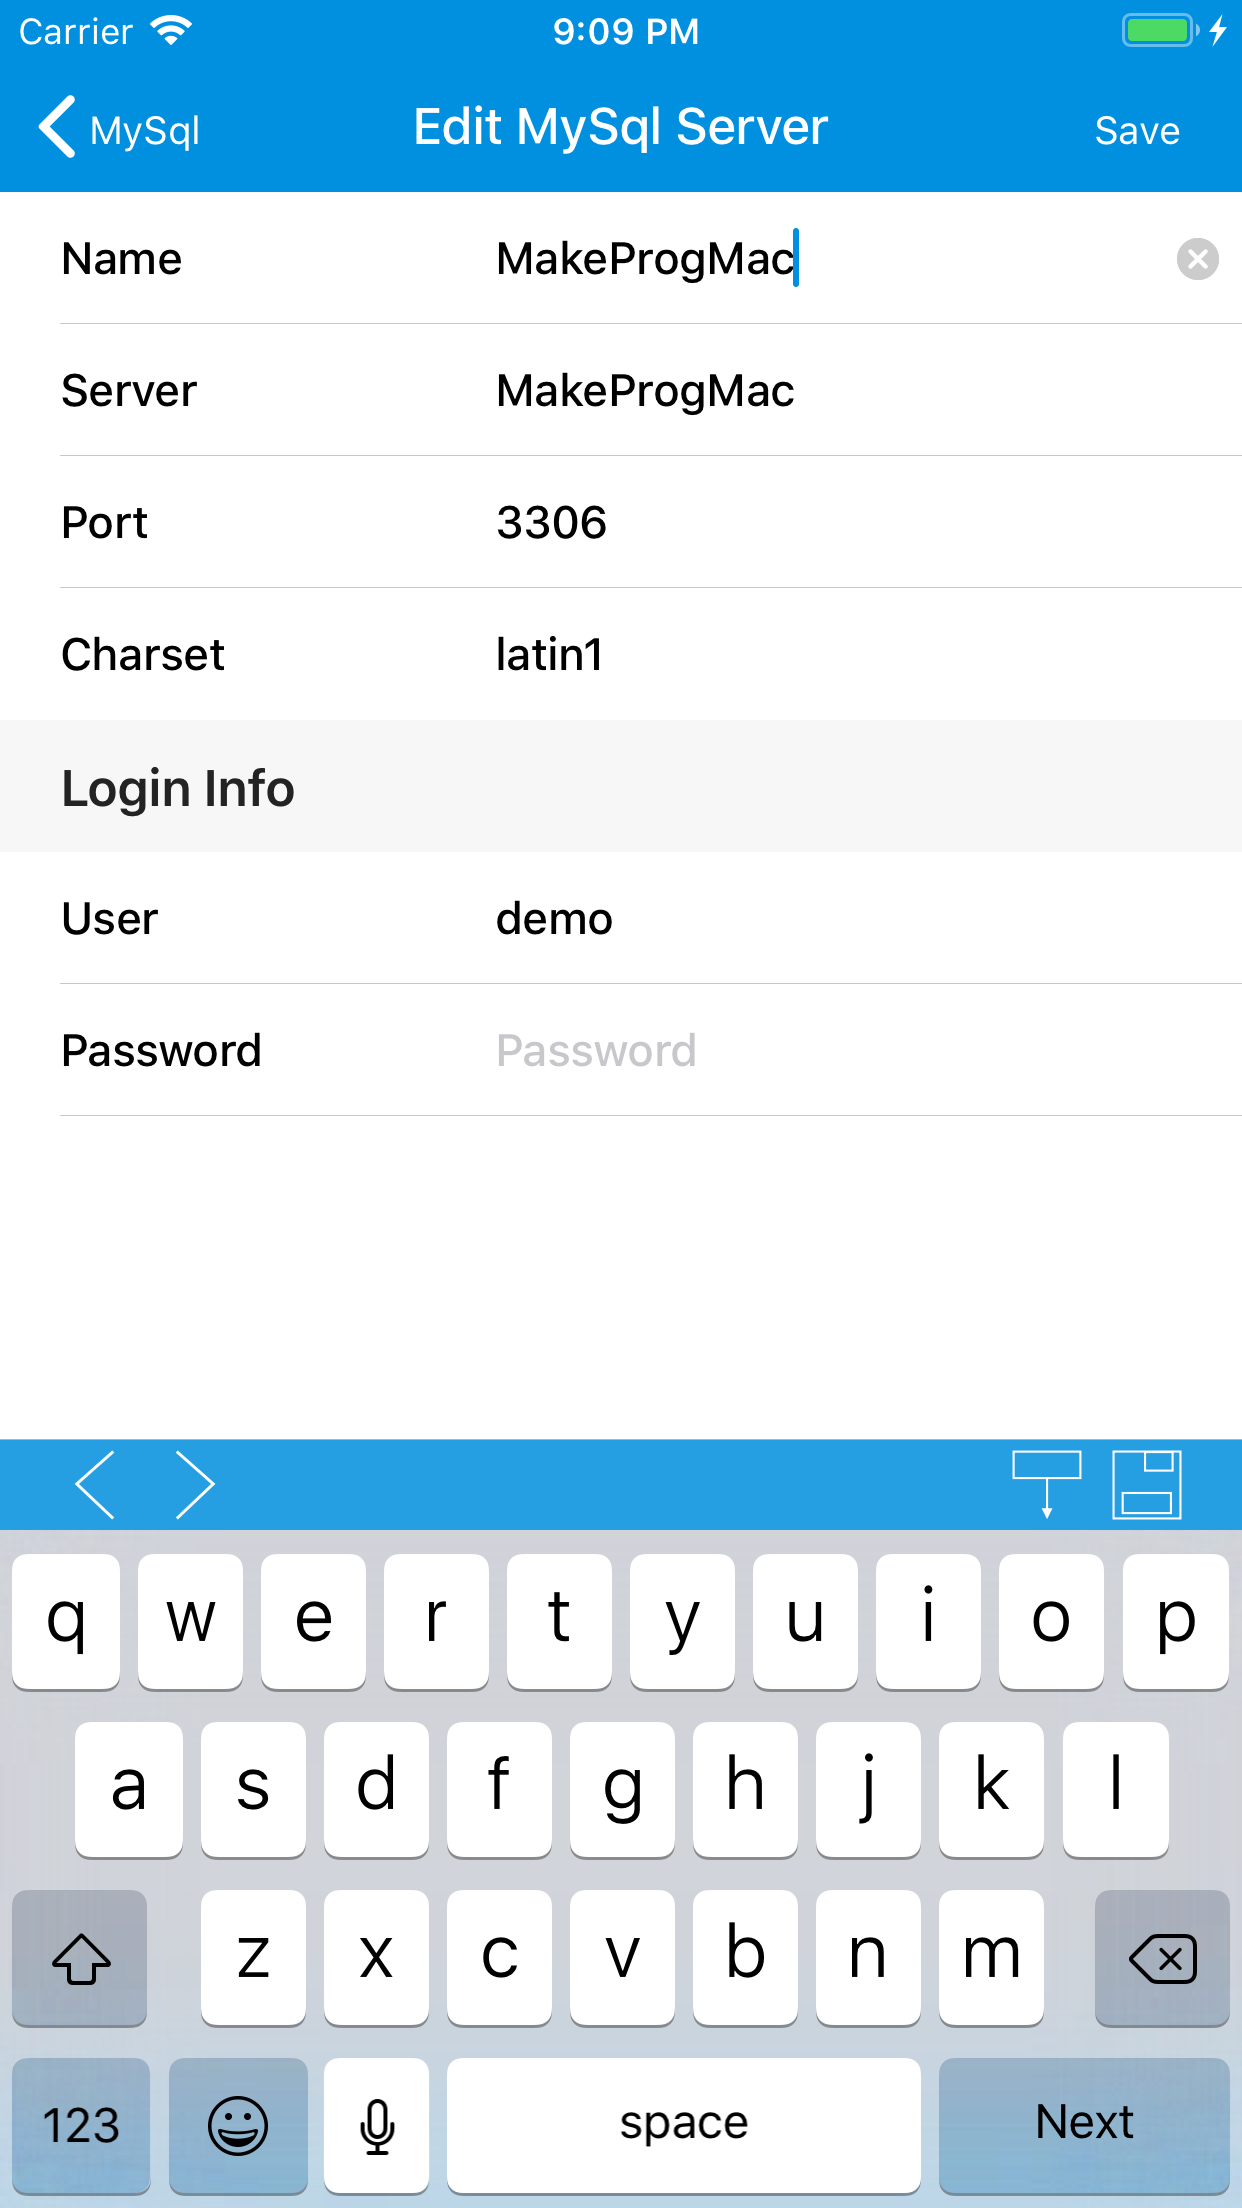Open the emoji keyboard
1242x2208 pixels.
coord(238,2125)
